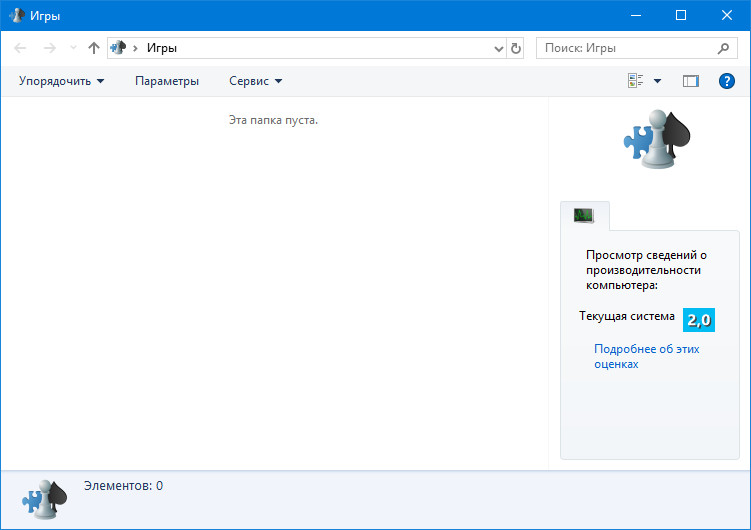Click the Текущая система label
Screen dimensions: 751x530
(626, 316)
